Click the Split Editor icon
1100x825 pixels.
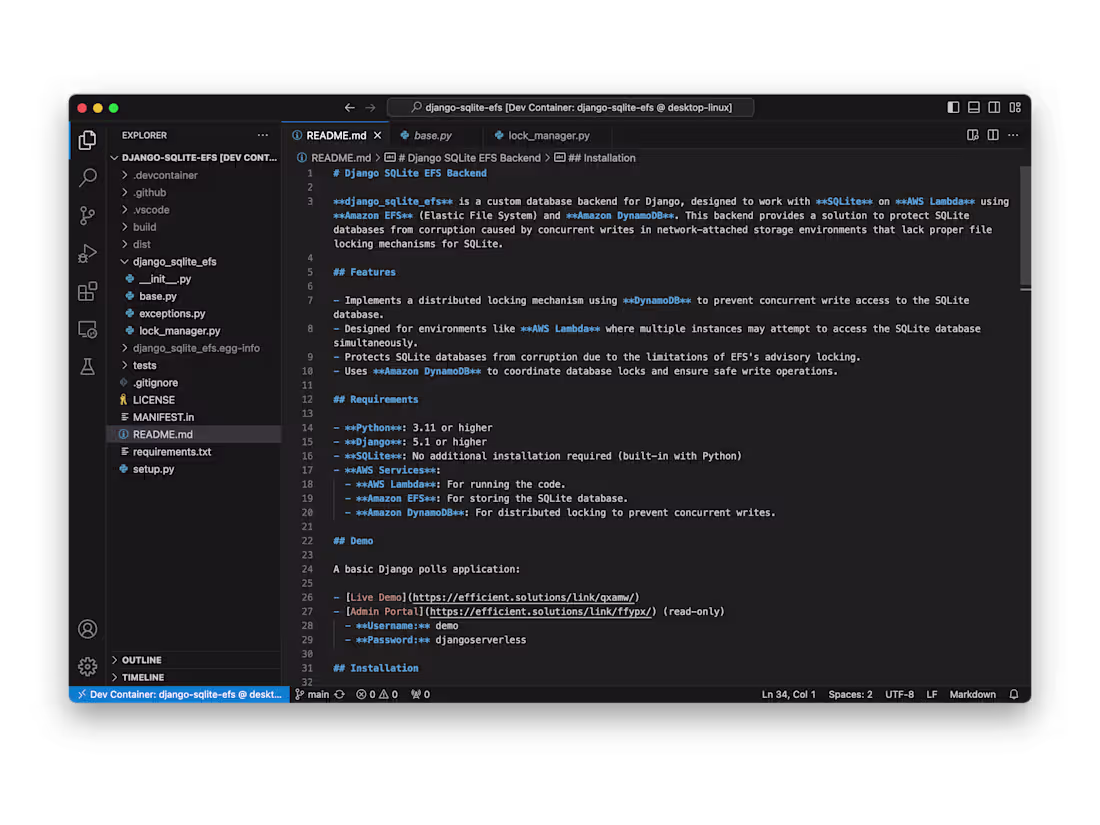tap(991, 134)
